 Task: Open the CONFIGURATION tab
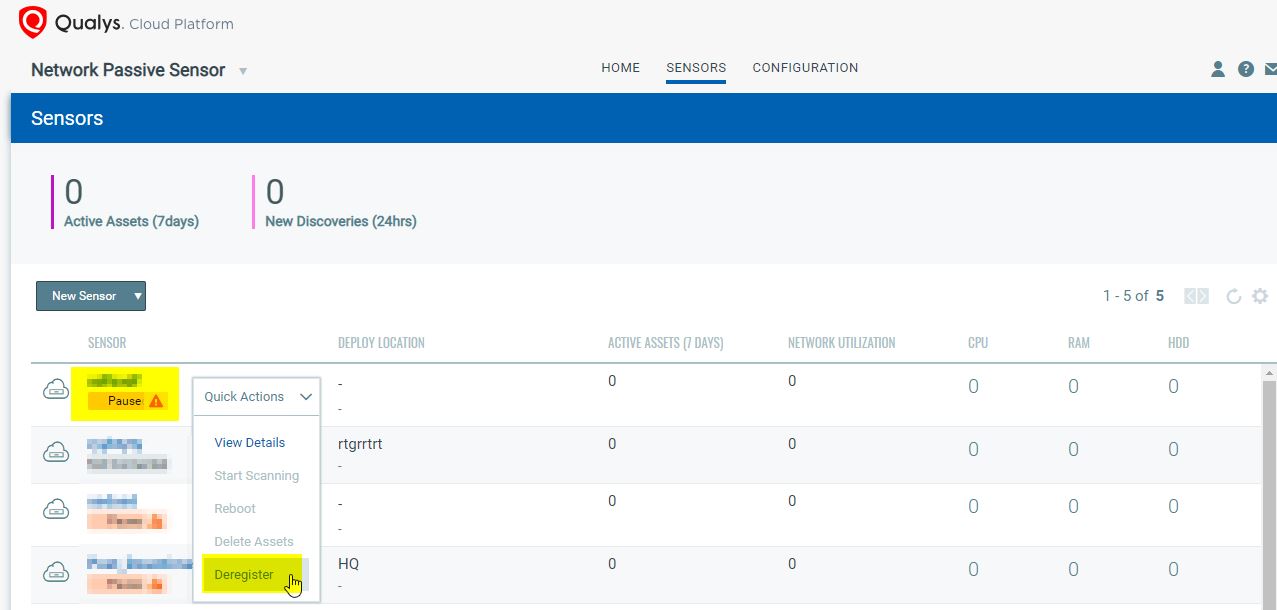[x=805, y=68]
